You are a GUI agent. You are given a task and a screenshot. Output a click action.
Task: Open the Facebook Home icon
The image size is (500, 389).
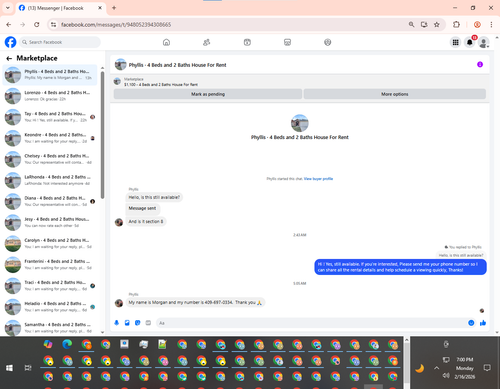[x=166, y=42]
